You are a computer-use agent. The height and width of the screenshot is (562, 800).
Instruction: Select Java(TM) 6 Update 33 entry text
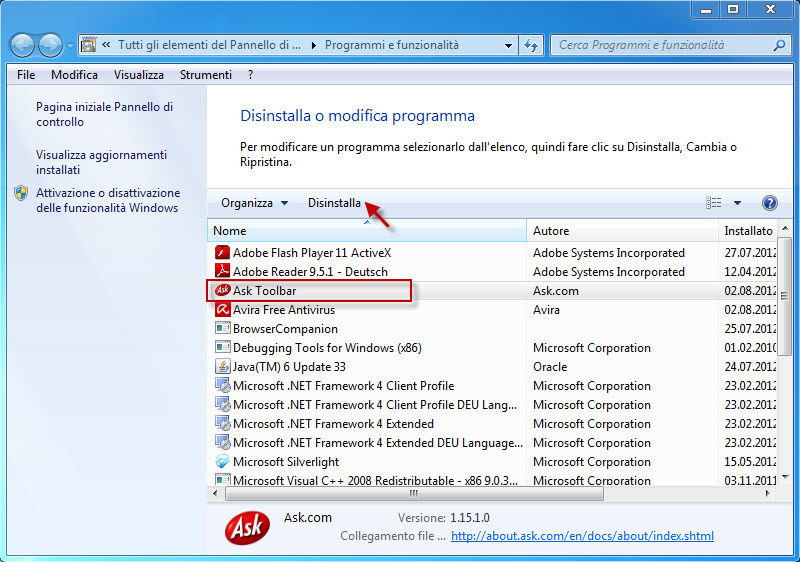(x=289, y=367)
